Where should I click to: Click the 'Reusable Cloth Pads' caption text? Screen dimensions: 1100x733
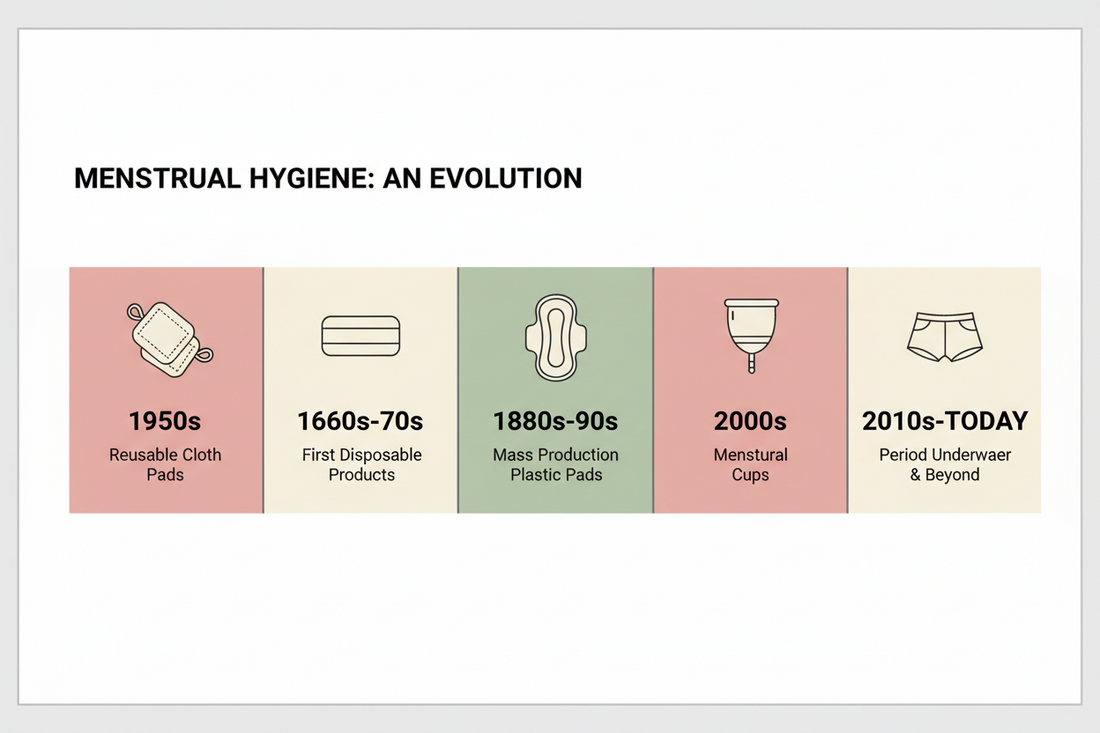click(165, 464)
